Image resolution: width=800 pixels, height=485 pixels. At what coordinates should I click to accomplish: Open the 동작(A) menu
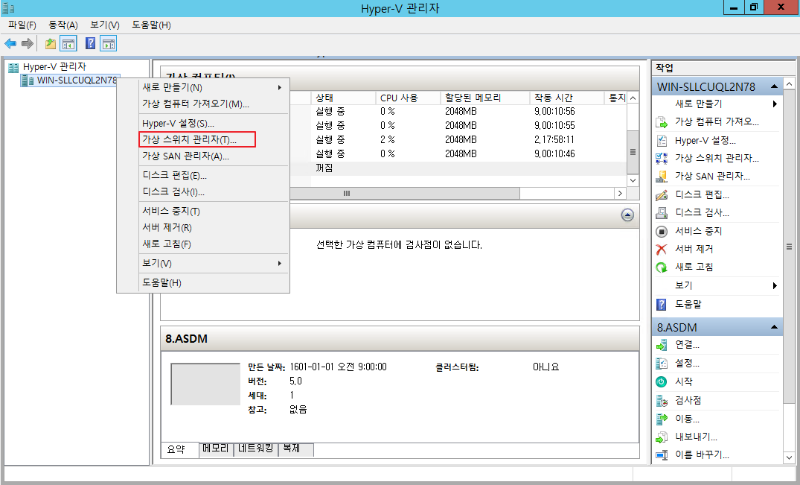pyautogui.click(x=63, y=25)
